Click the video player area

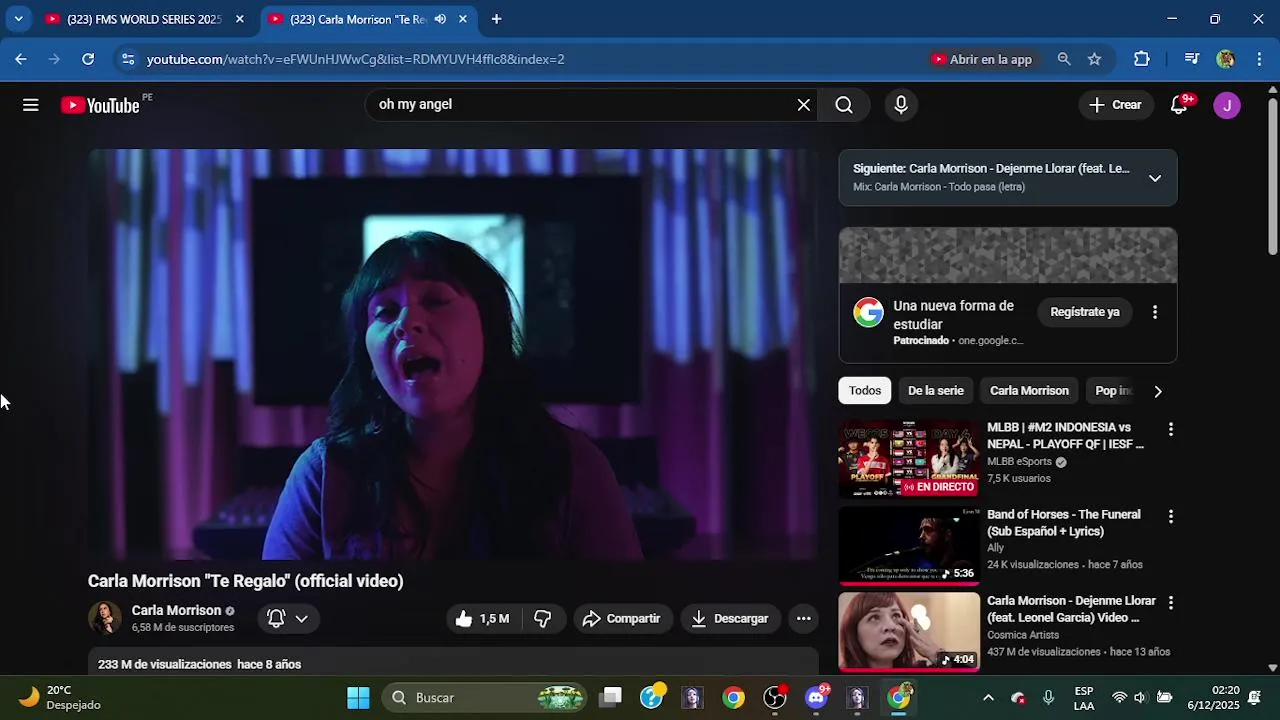453,355
